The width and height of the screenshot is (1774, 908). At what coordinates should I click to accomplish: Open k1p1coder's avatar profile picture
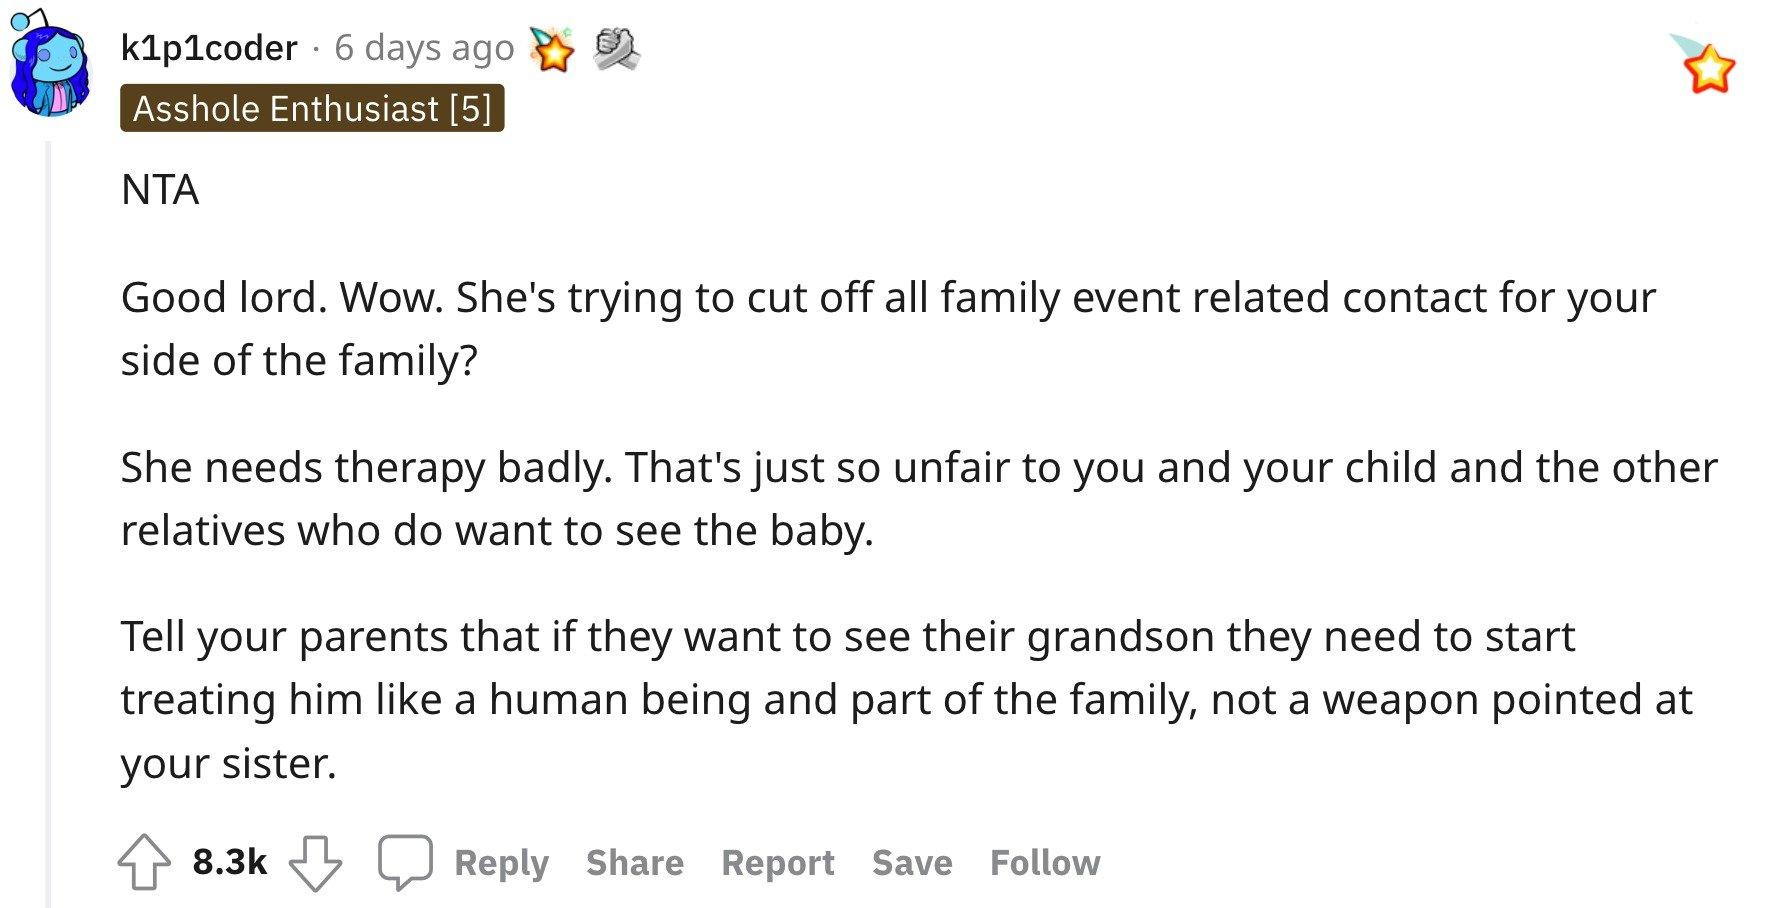tap(50, 63)
